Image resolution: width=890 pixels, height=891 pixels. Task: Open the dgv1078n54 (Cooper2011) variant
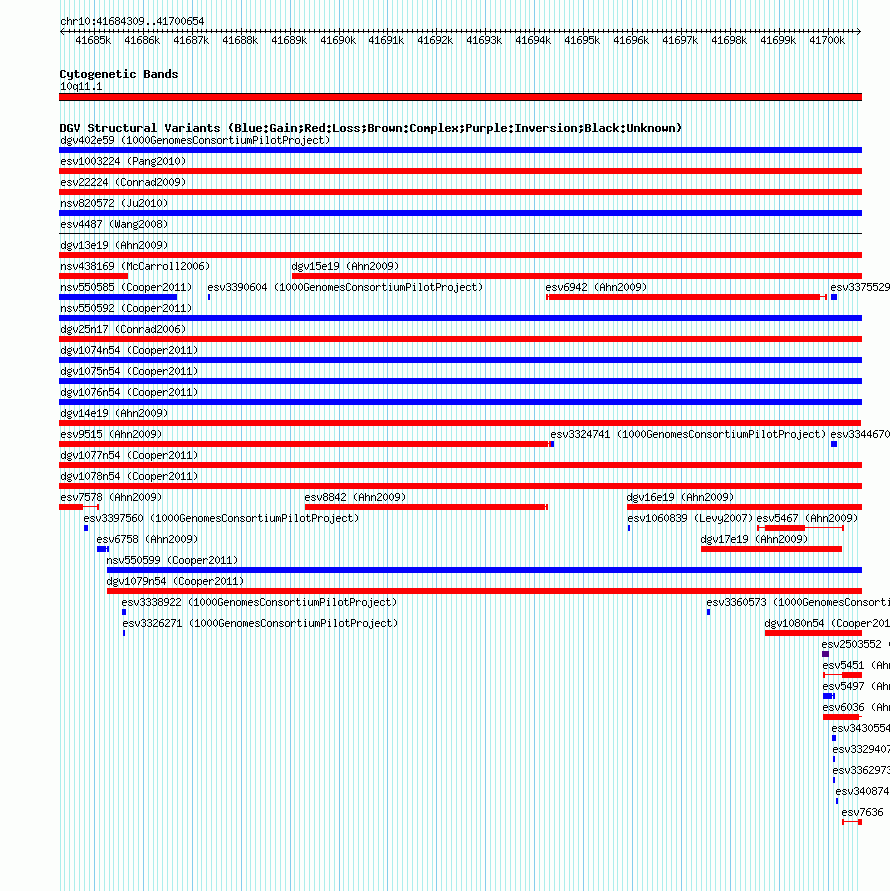(129, 476)
